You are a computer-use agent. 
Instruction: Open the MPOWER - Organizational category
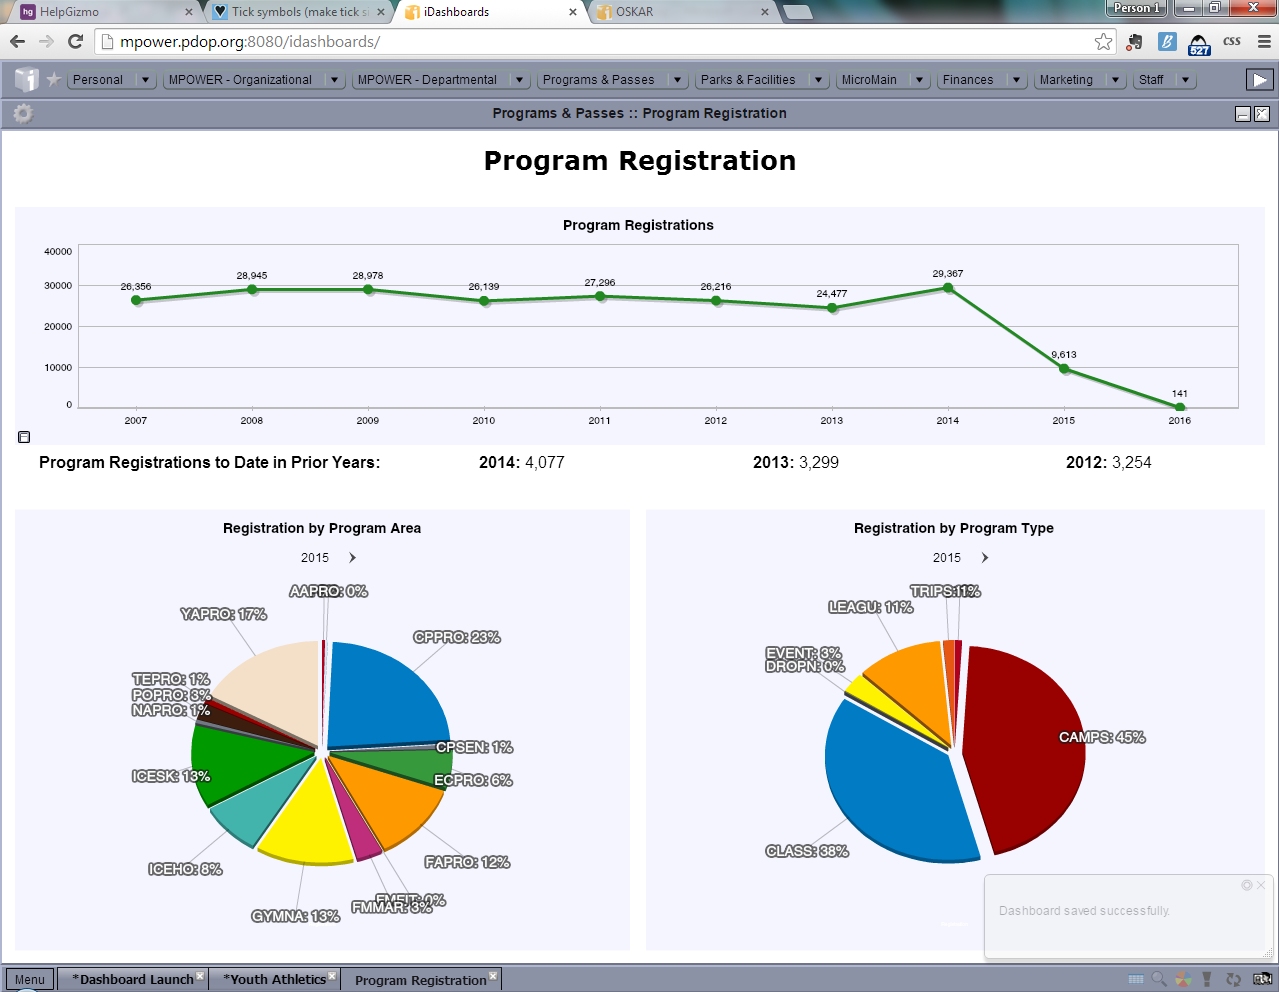coord(241,80)
